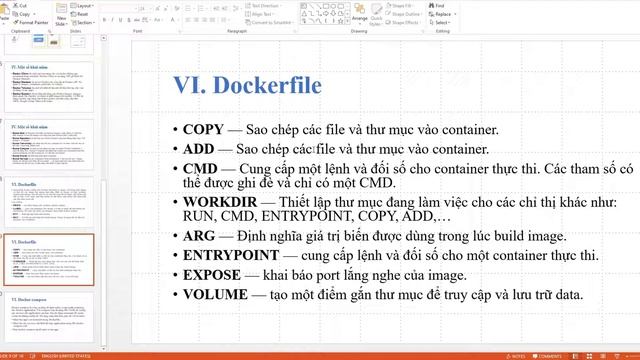Screen dimensions: 640x360
Task: Switch to Slide Sorter view
Action: [589, 356]
